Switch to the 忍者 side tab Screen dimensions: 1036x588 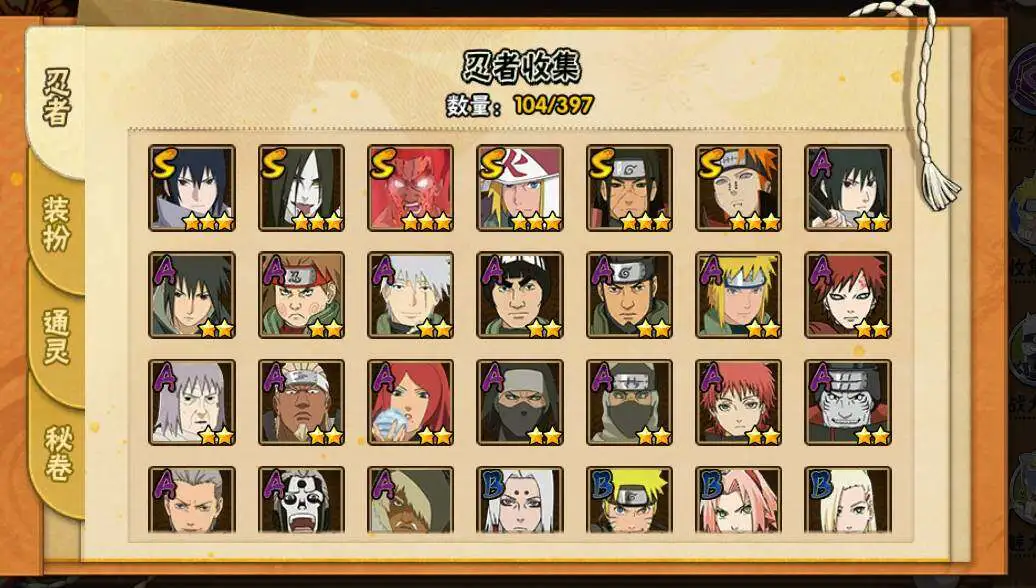click(x=57, y=99)
